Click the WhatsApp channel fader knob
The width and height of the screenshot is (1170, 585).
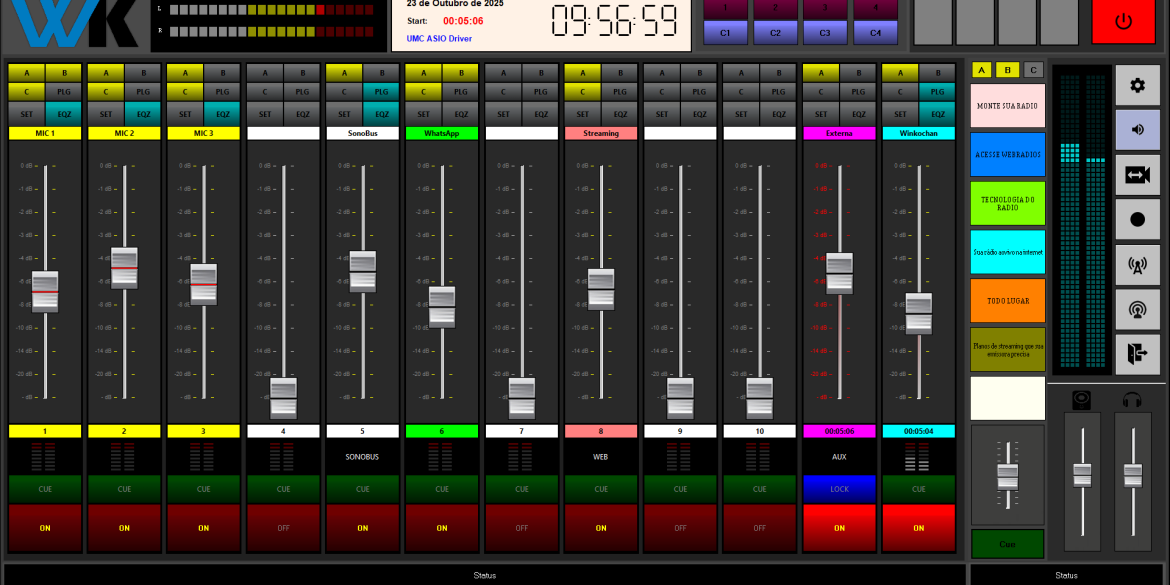pos(442,307)
